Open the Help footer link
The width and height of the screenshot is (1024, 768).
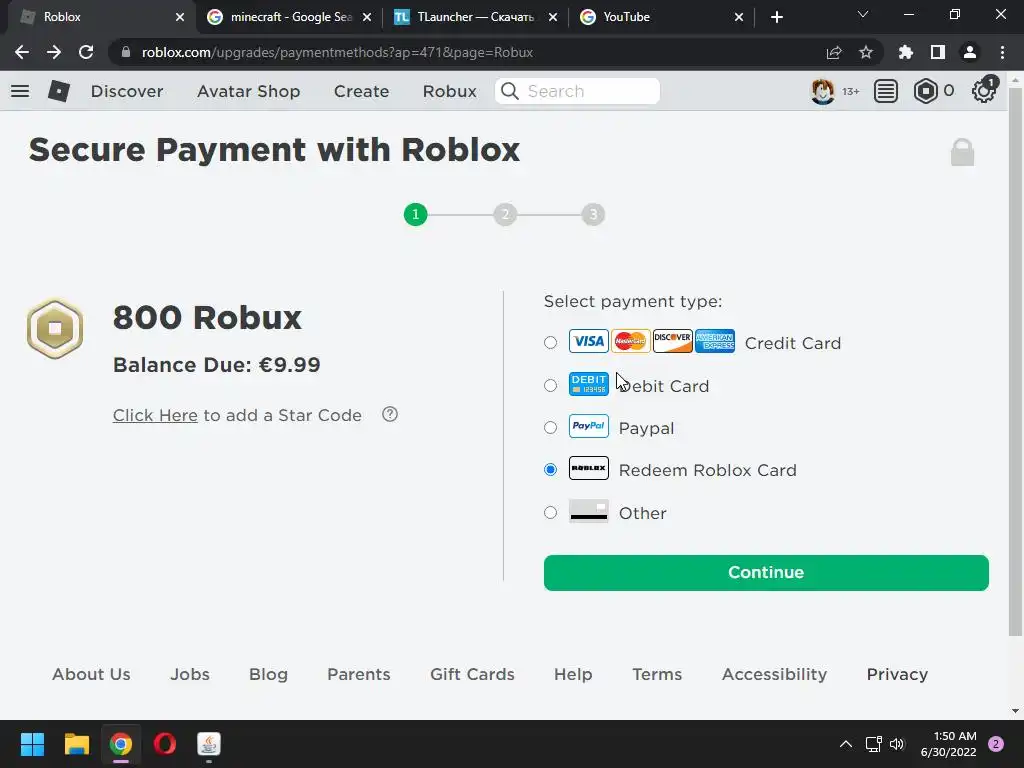pos(573,674)
